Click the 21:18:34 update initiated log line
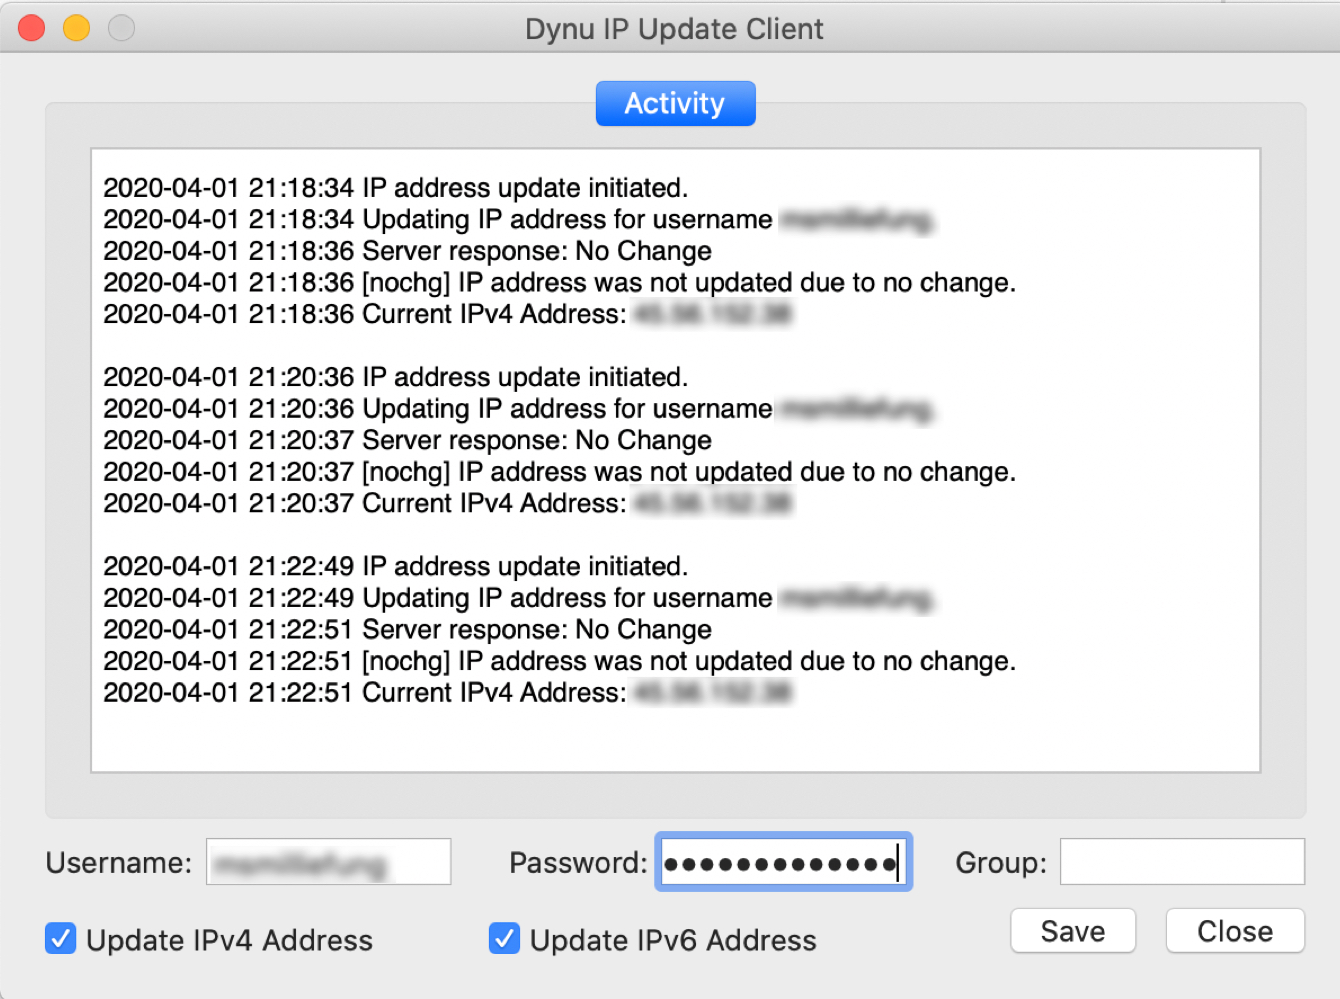1340x999 pixels. 395,188
